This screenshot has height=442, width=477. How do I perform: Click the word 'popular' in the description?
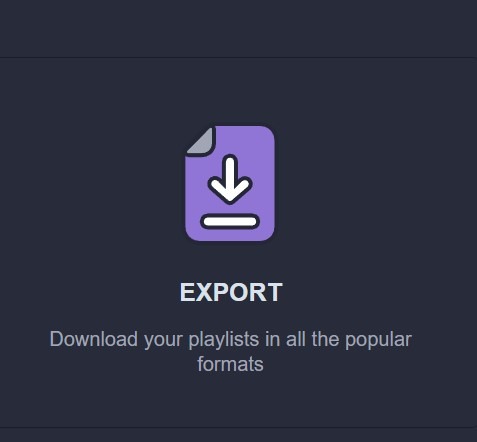[378, 340]
